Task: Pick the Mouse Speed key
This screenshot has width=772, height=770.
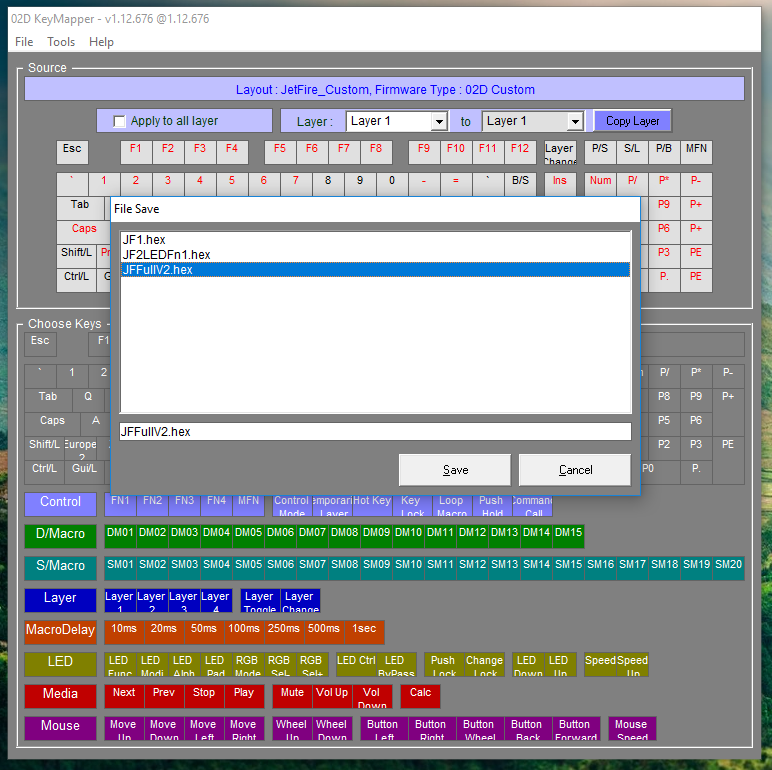Action: 631,729
